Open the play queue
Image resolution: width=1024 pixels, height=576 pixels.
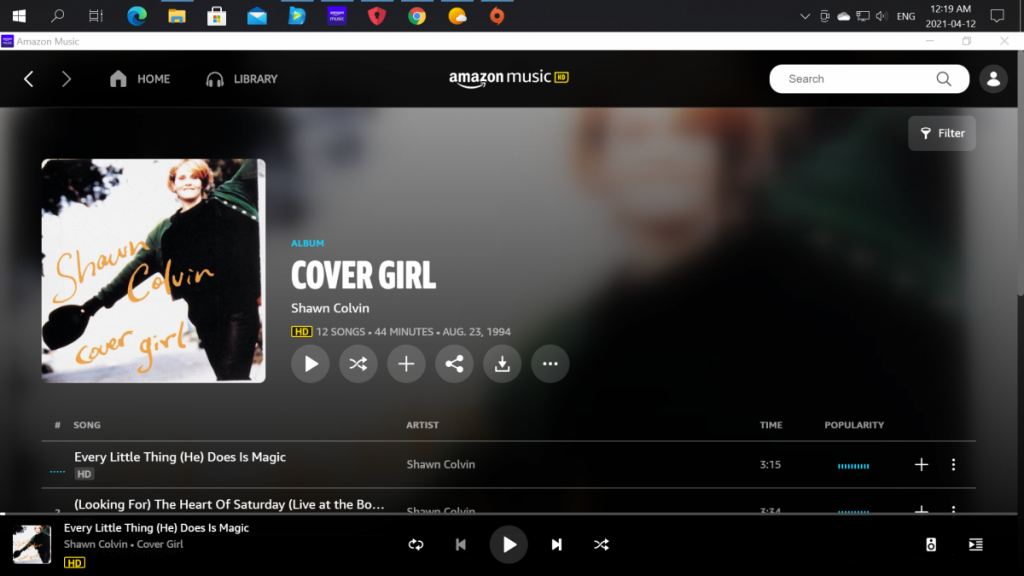[x=976, y=545]
